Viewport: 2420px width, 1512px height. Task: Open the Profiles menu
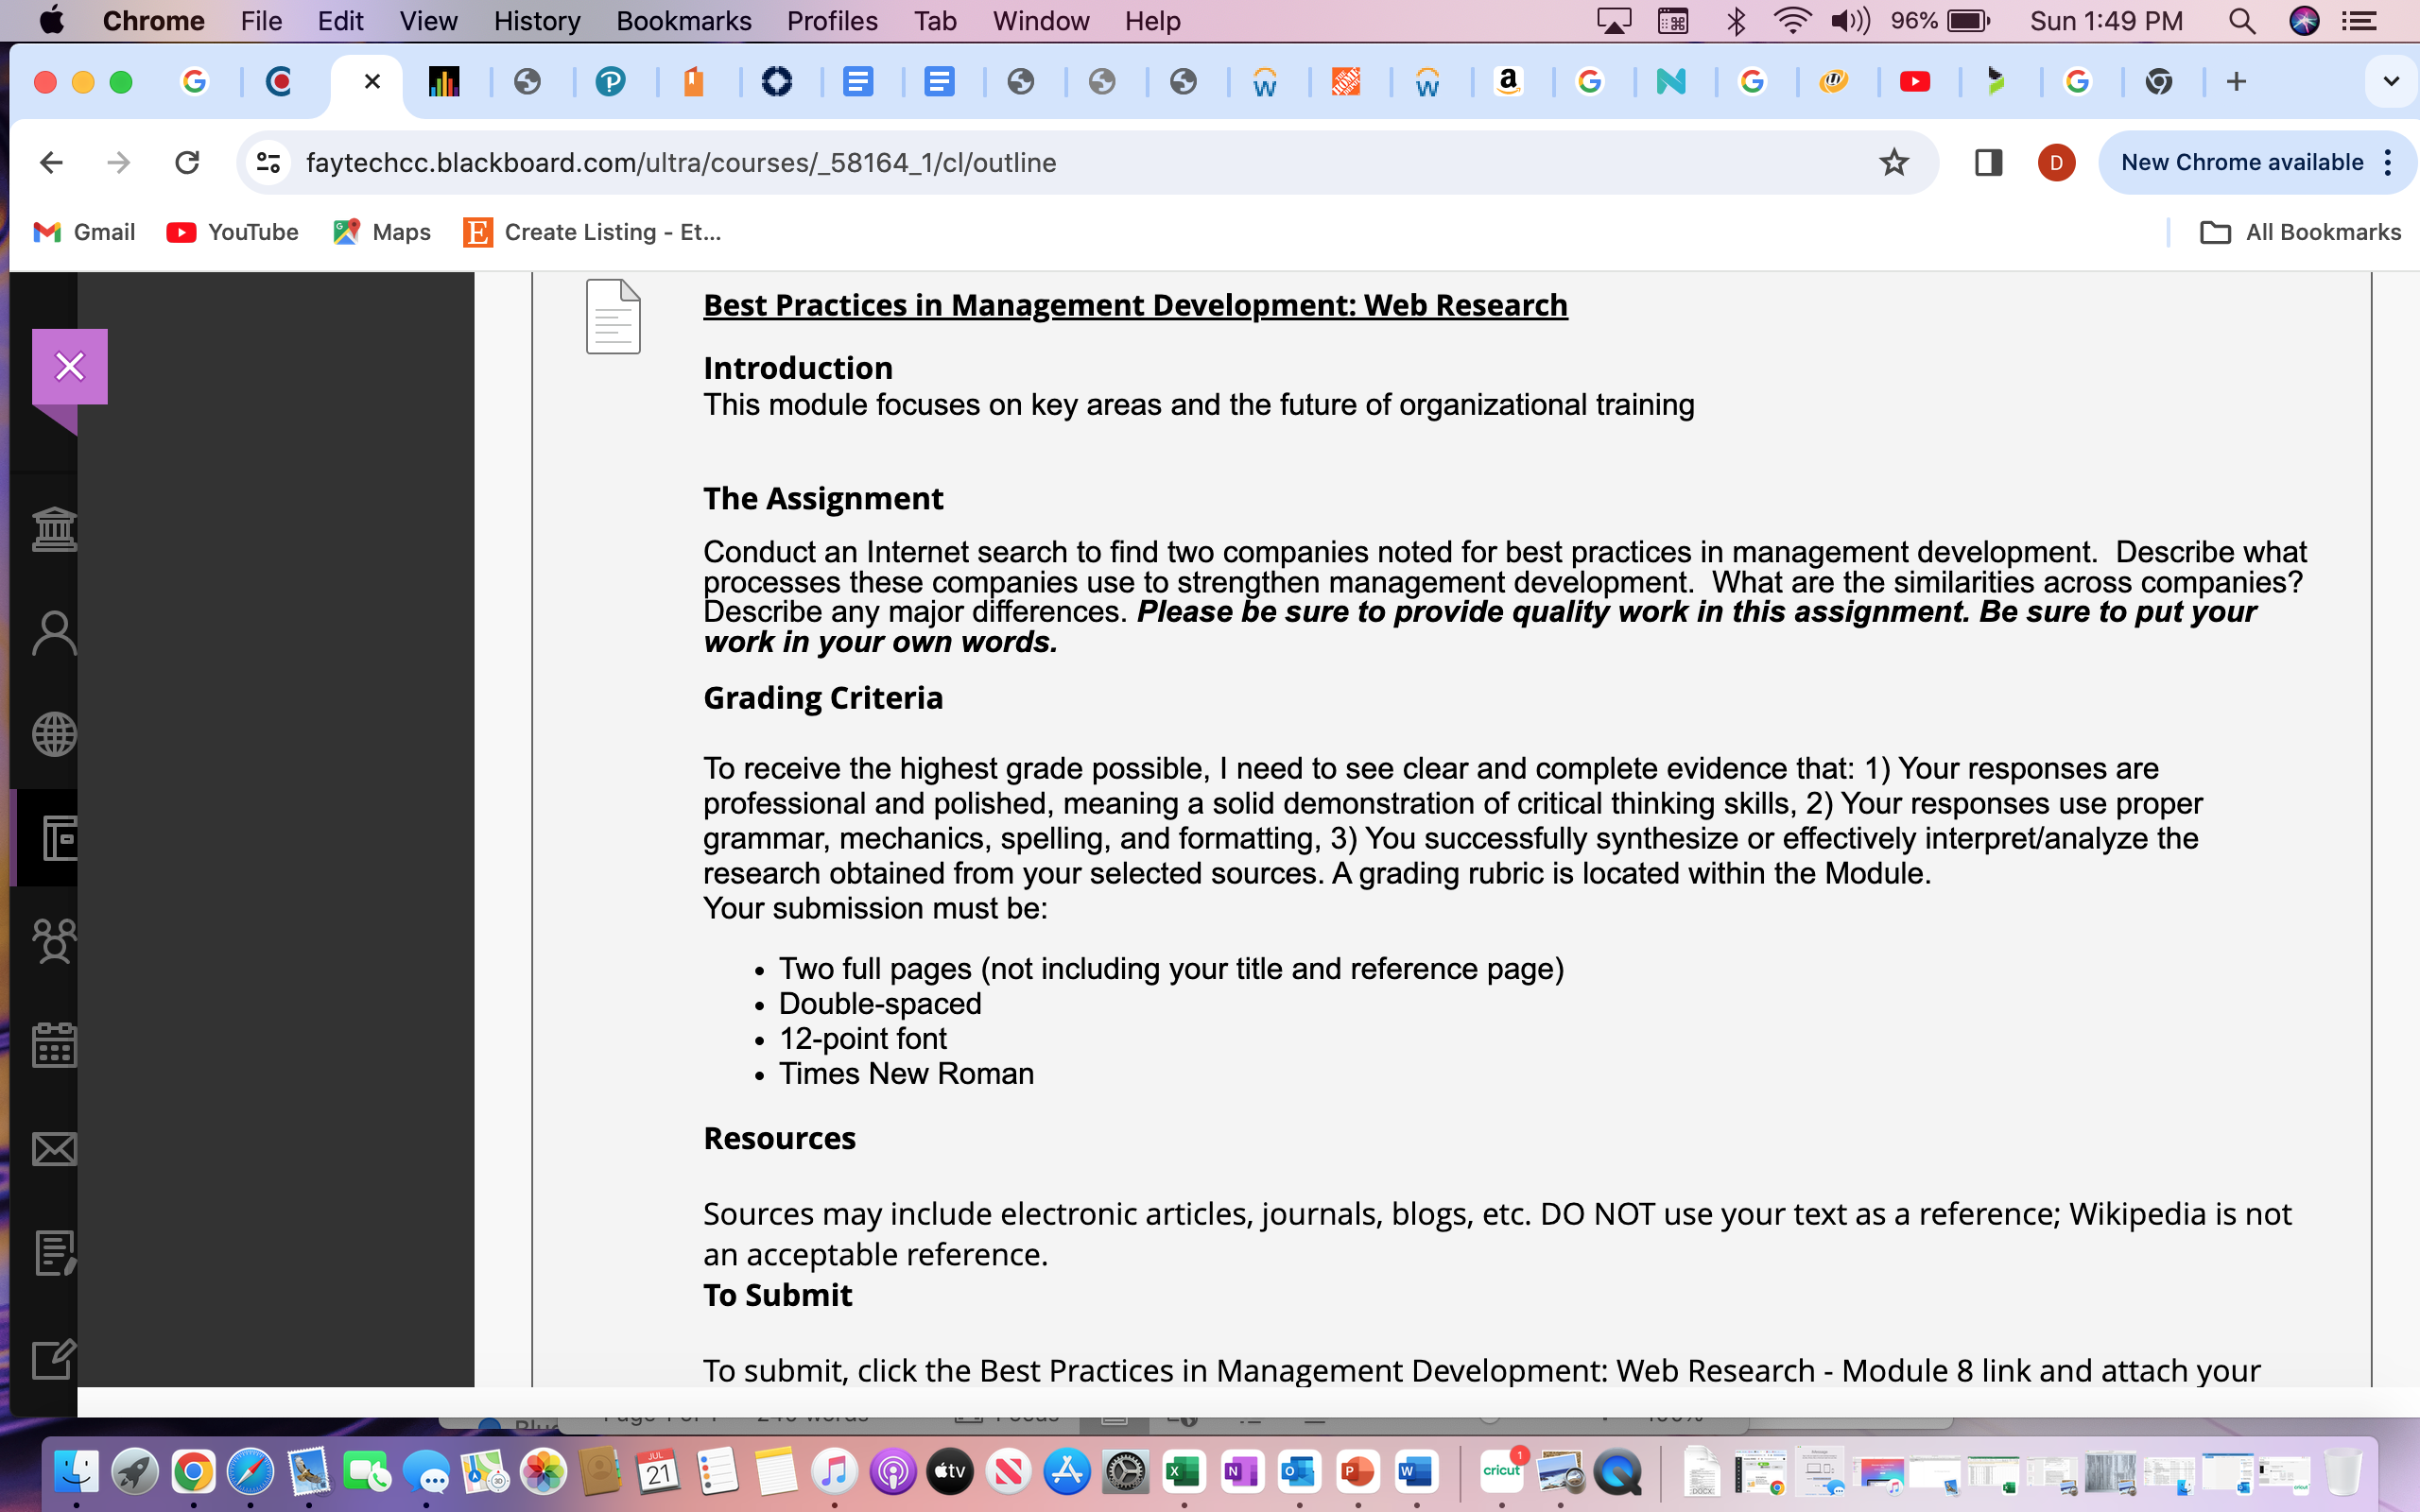pos(832,20)
